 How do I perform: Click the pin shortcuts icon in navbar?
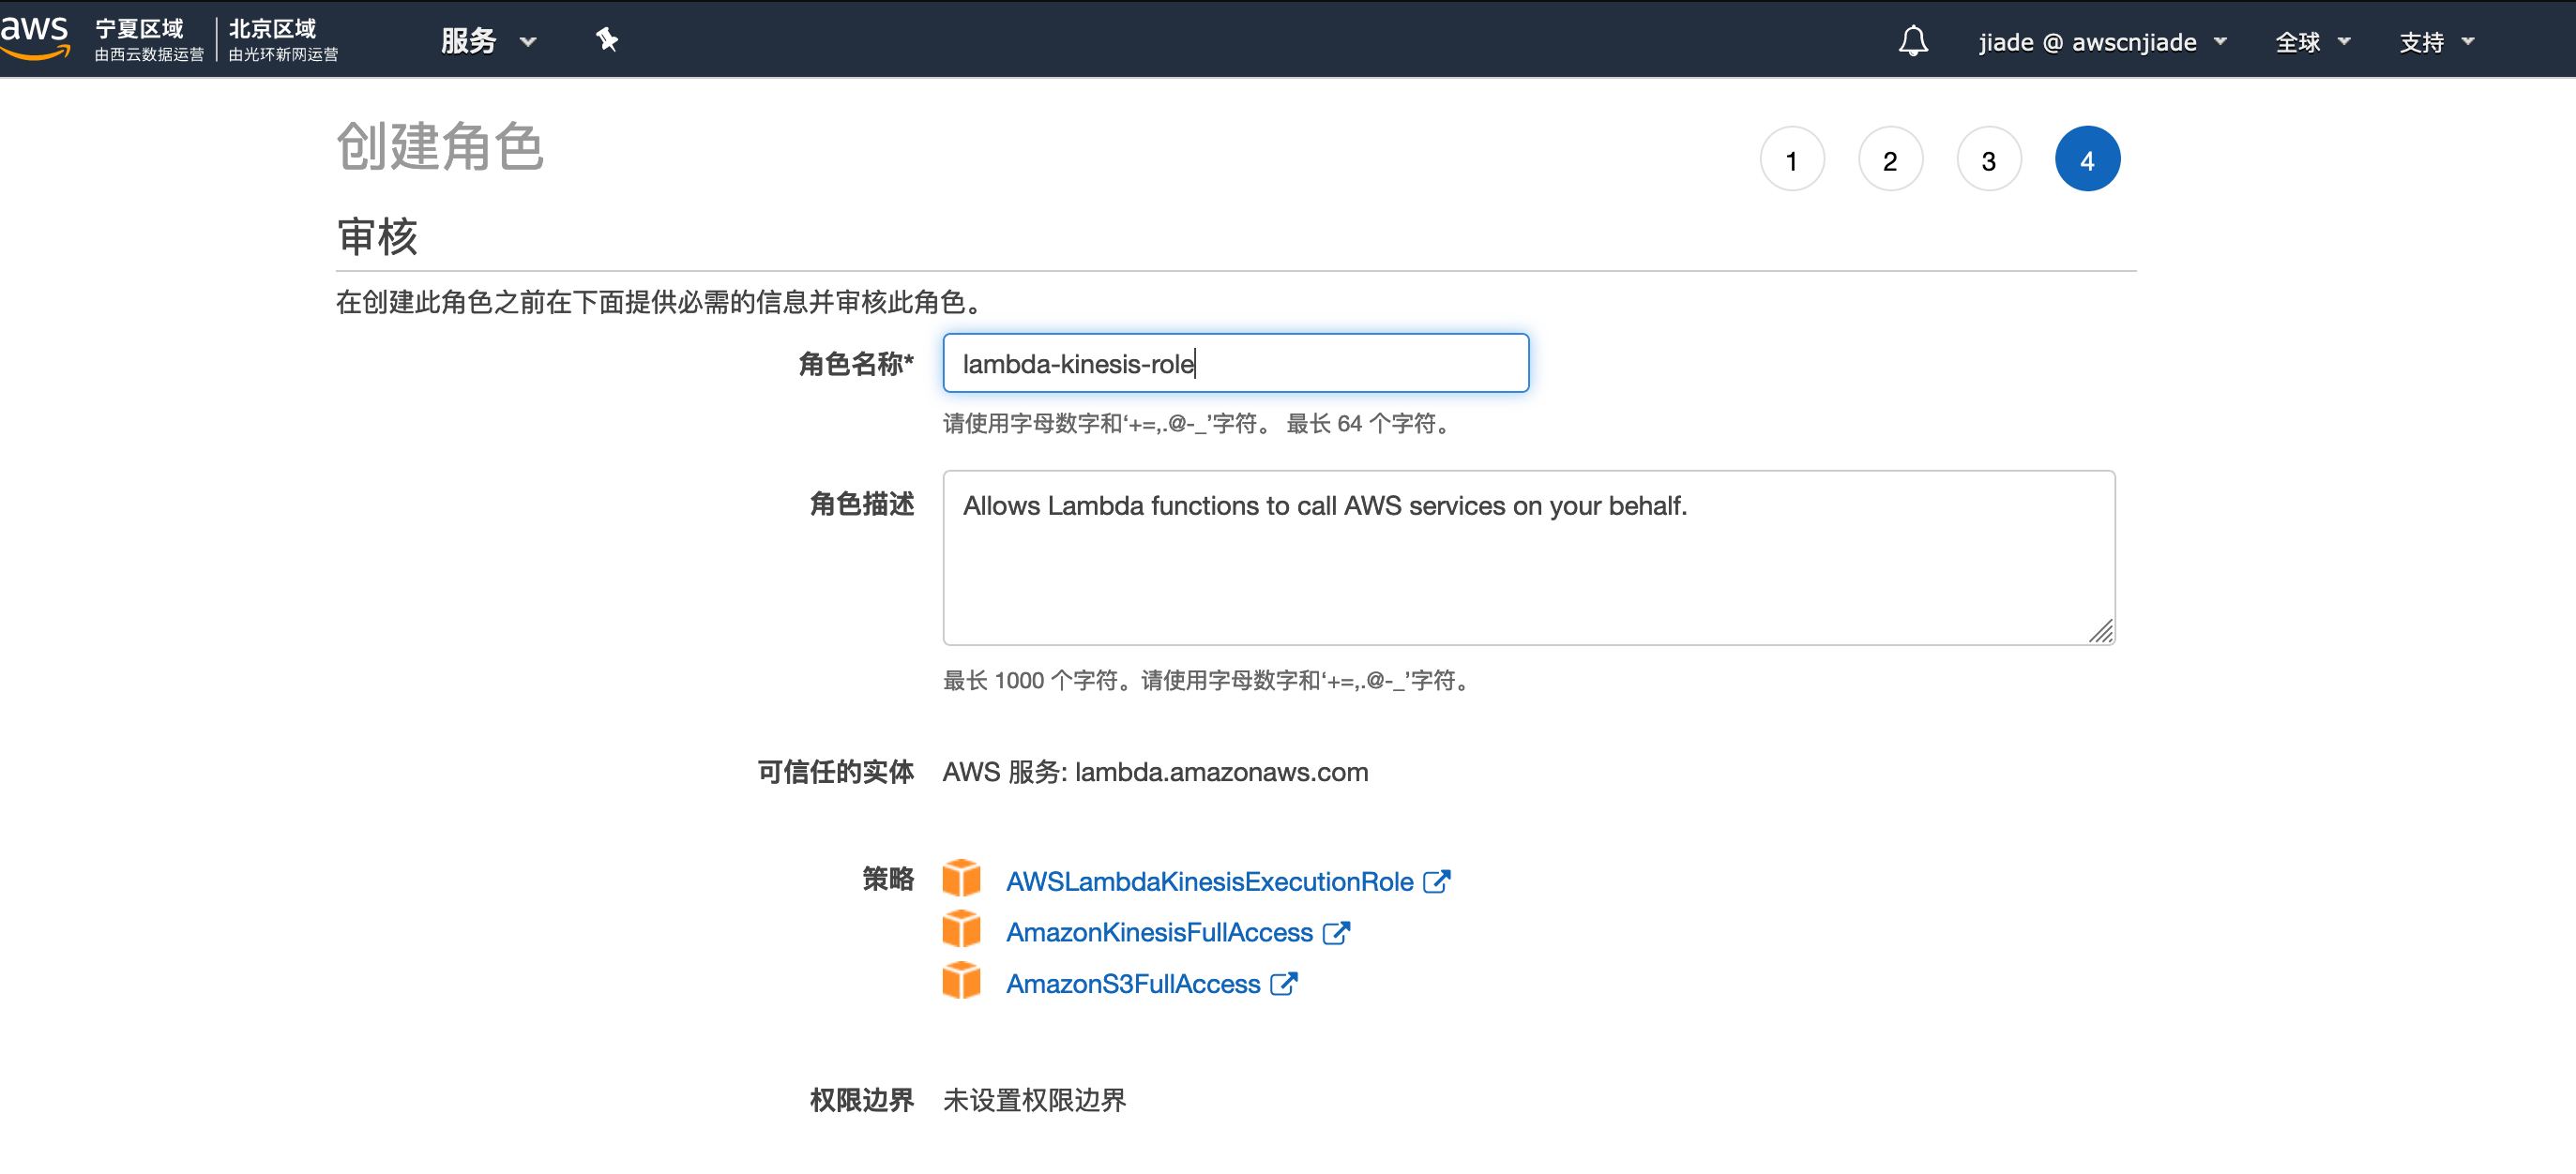tap(606, 40)
